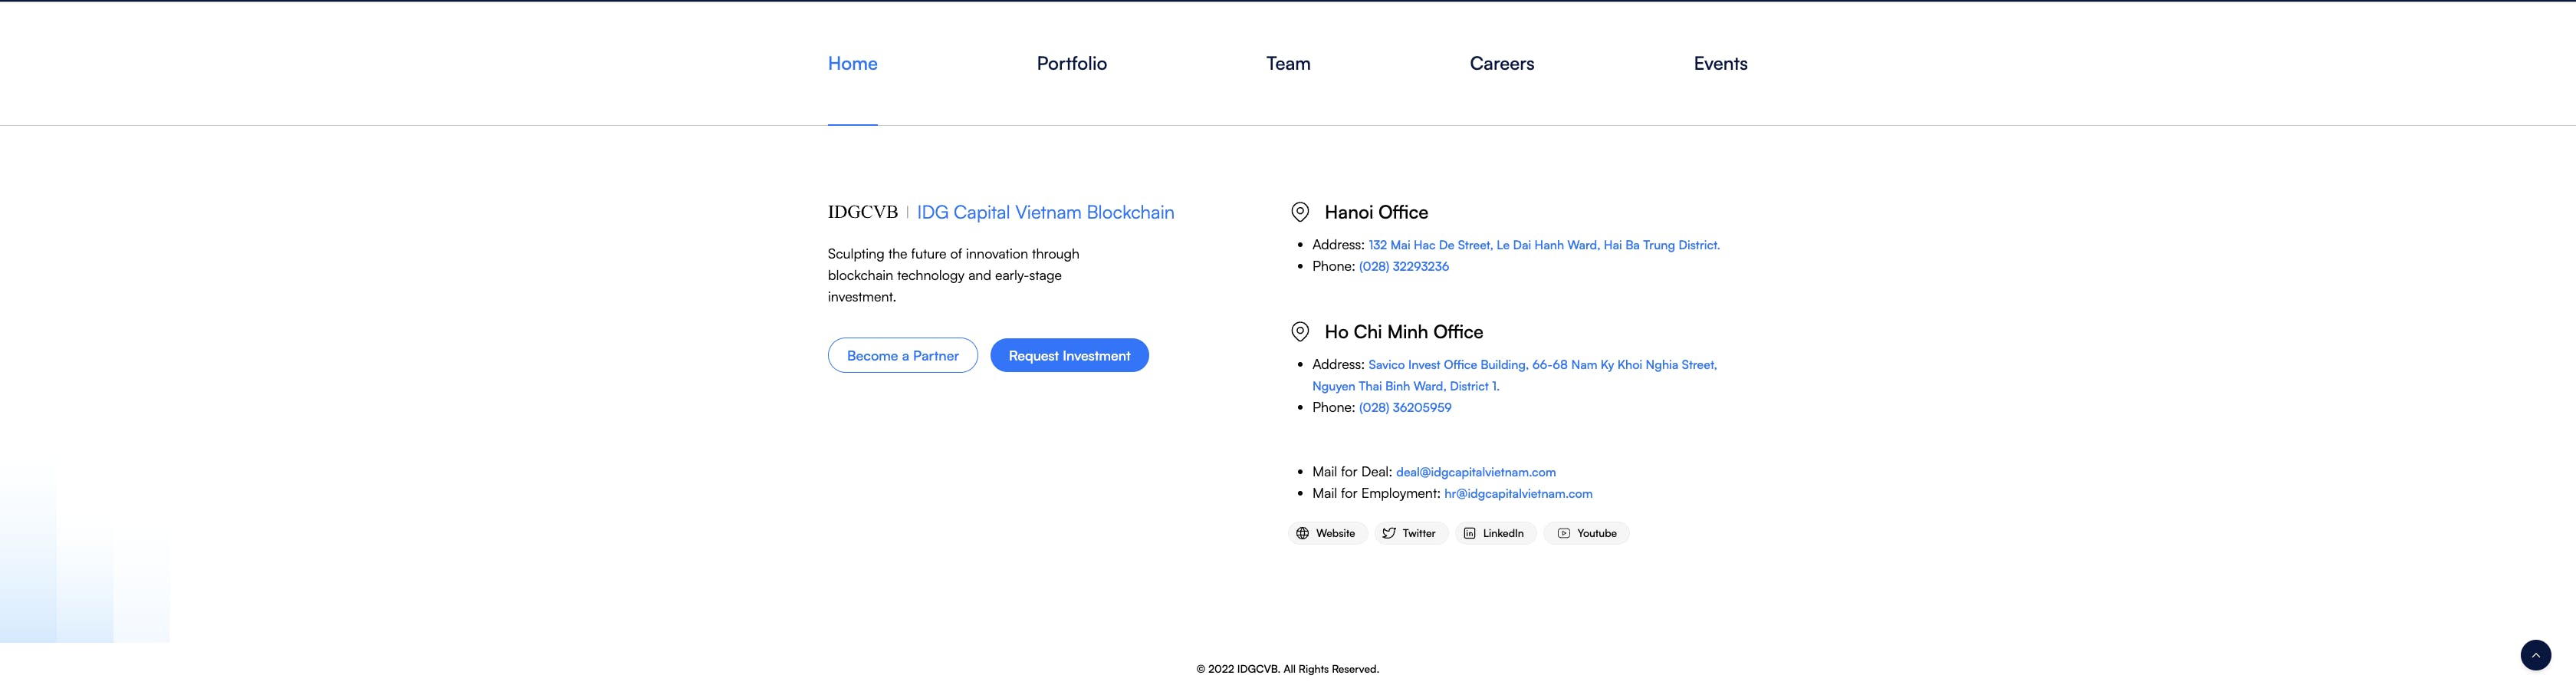Screen dimensions: 2576x695
Task: Click the Request Investment button
Action: [1069, 355]
